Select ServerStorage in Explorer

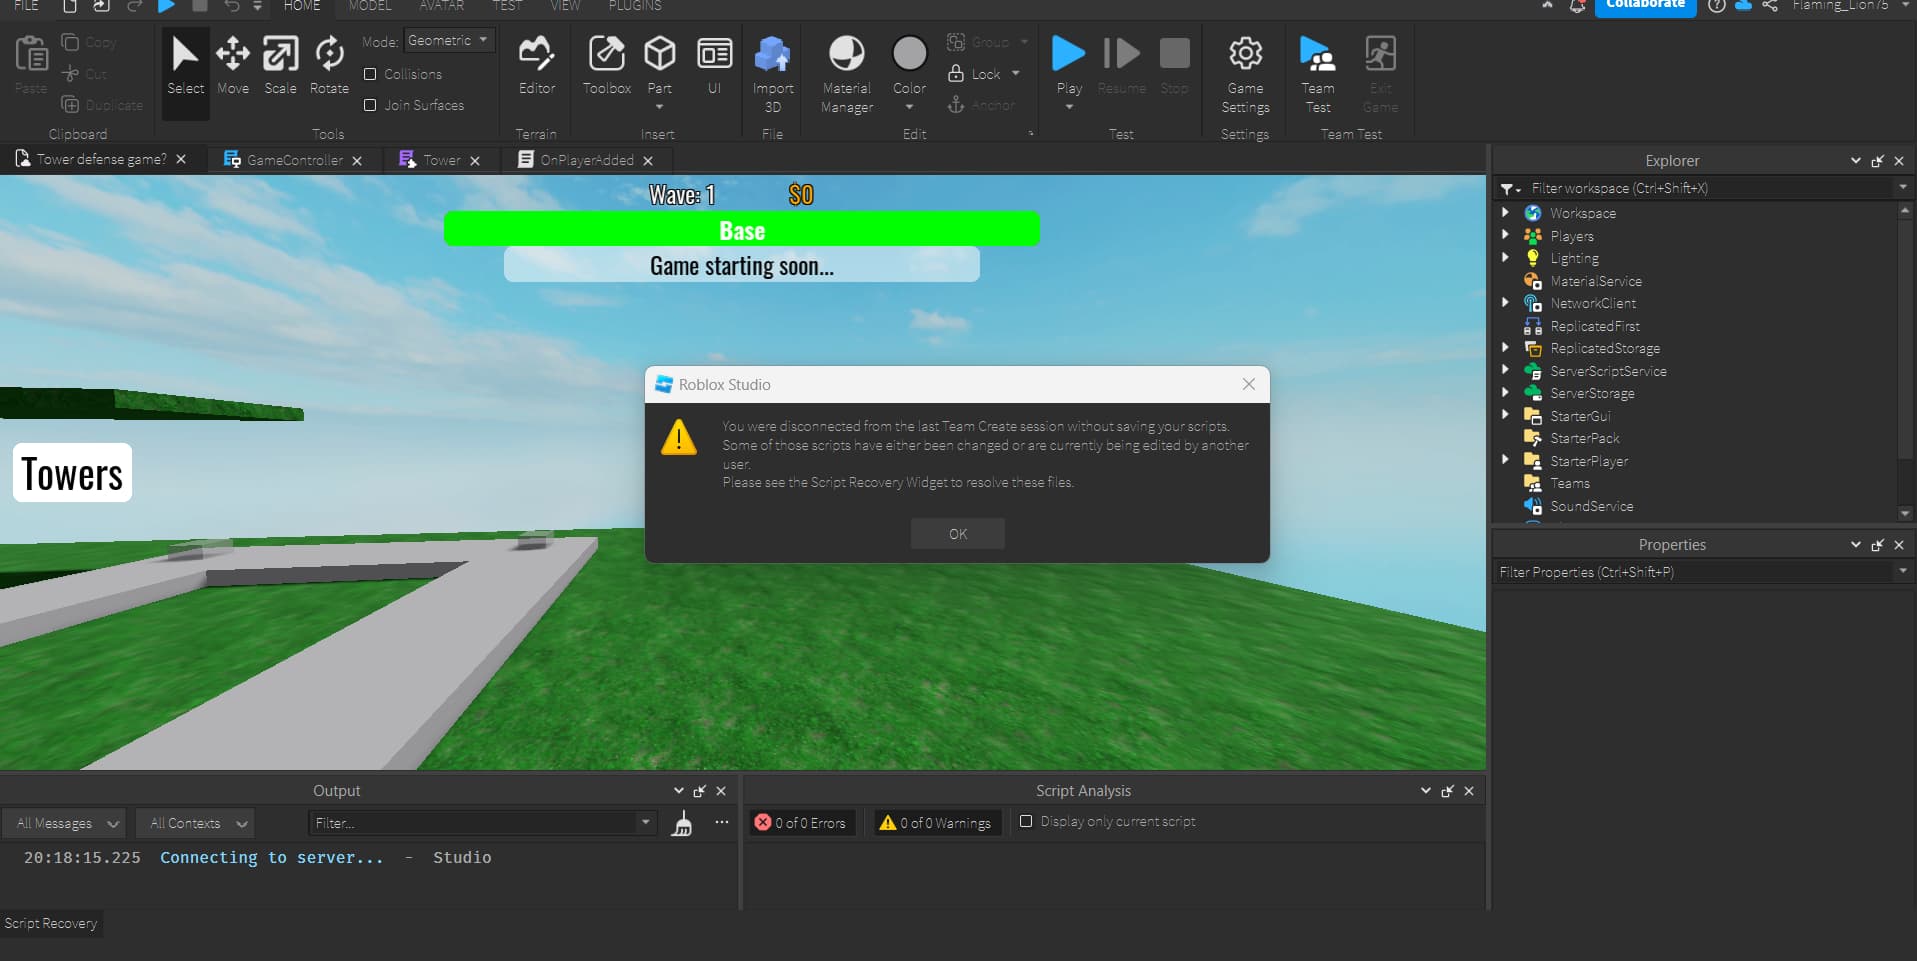tap(1592, 393)
